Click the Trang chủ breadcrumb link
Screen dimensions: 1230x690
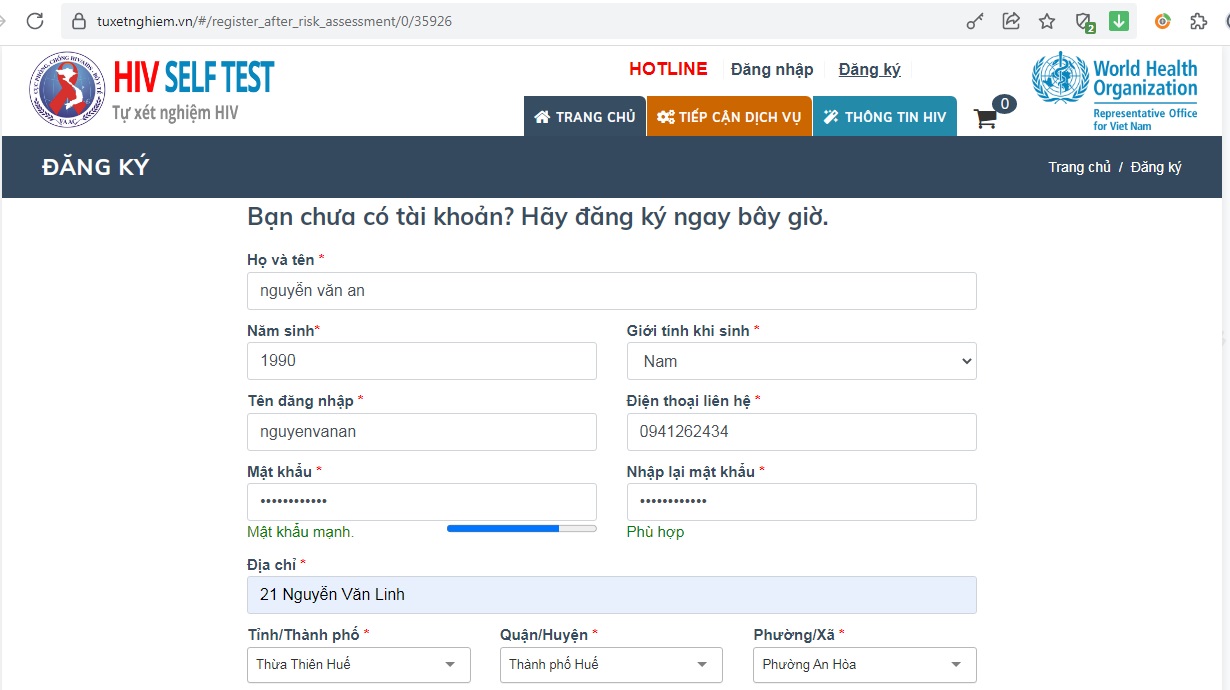(x=1079, y=167)
